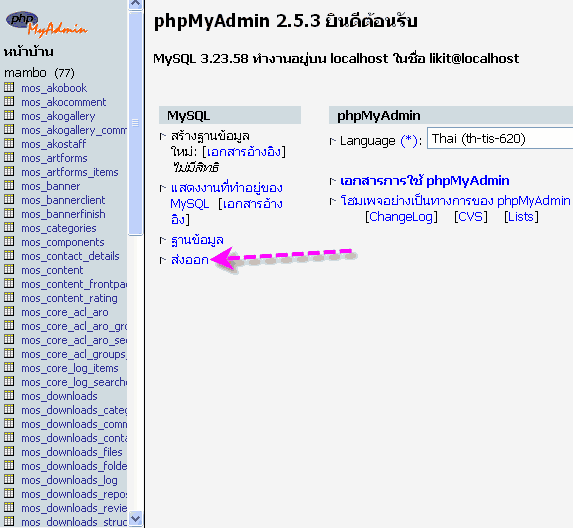Open the mos_downloads_files table
Viewport: 573px width, 528px height.
click(72, 452)
